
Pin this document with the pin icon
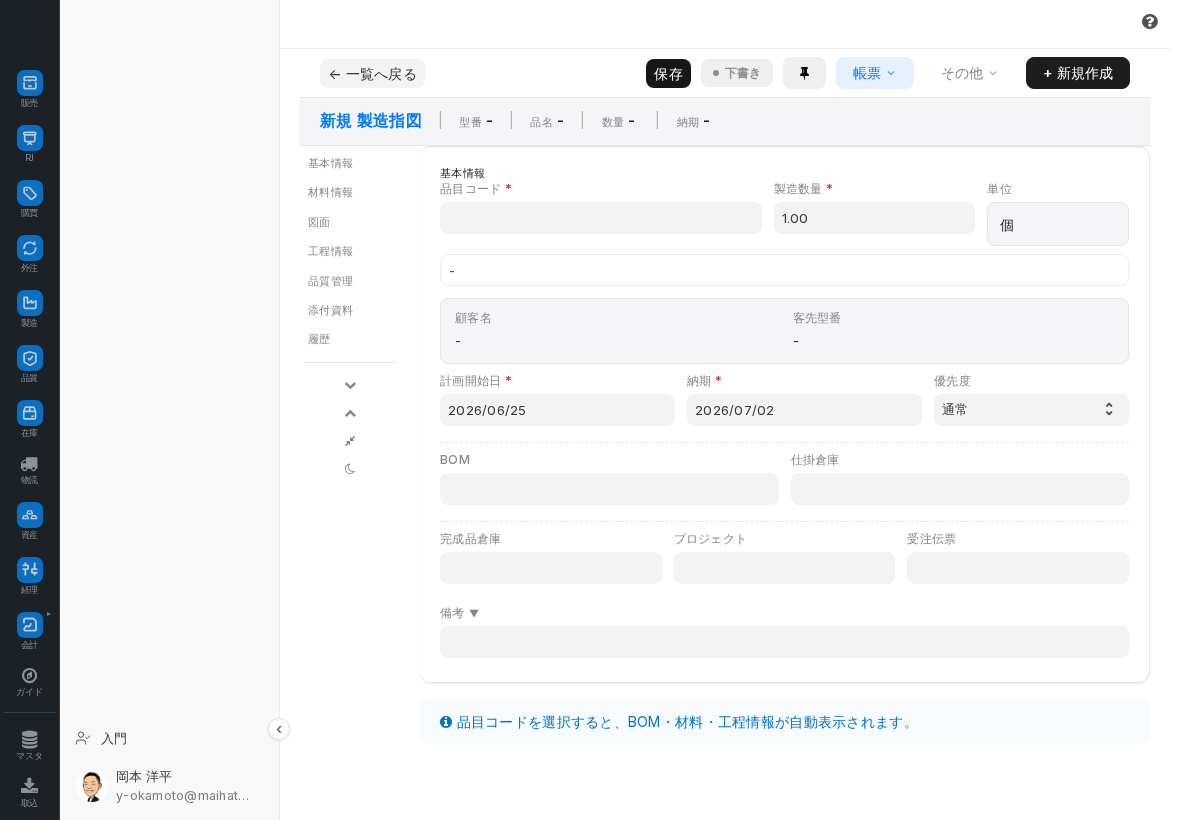[804, 73]
